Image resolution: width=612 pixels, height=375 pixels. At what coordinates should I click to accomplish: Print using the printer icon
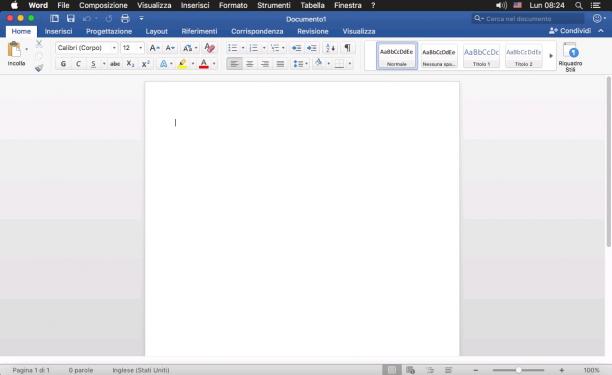tap(125, 18)
